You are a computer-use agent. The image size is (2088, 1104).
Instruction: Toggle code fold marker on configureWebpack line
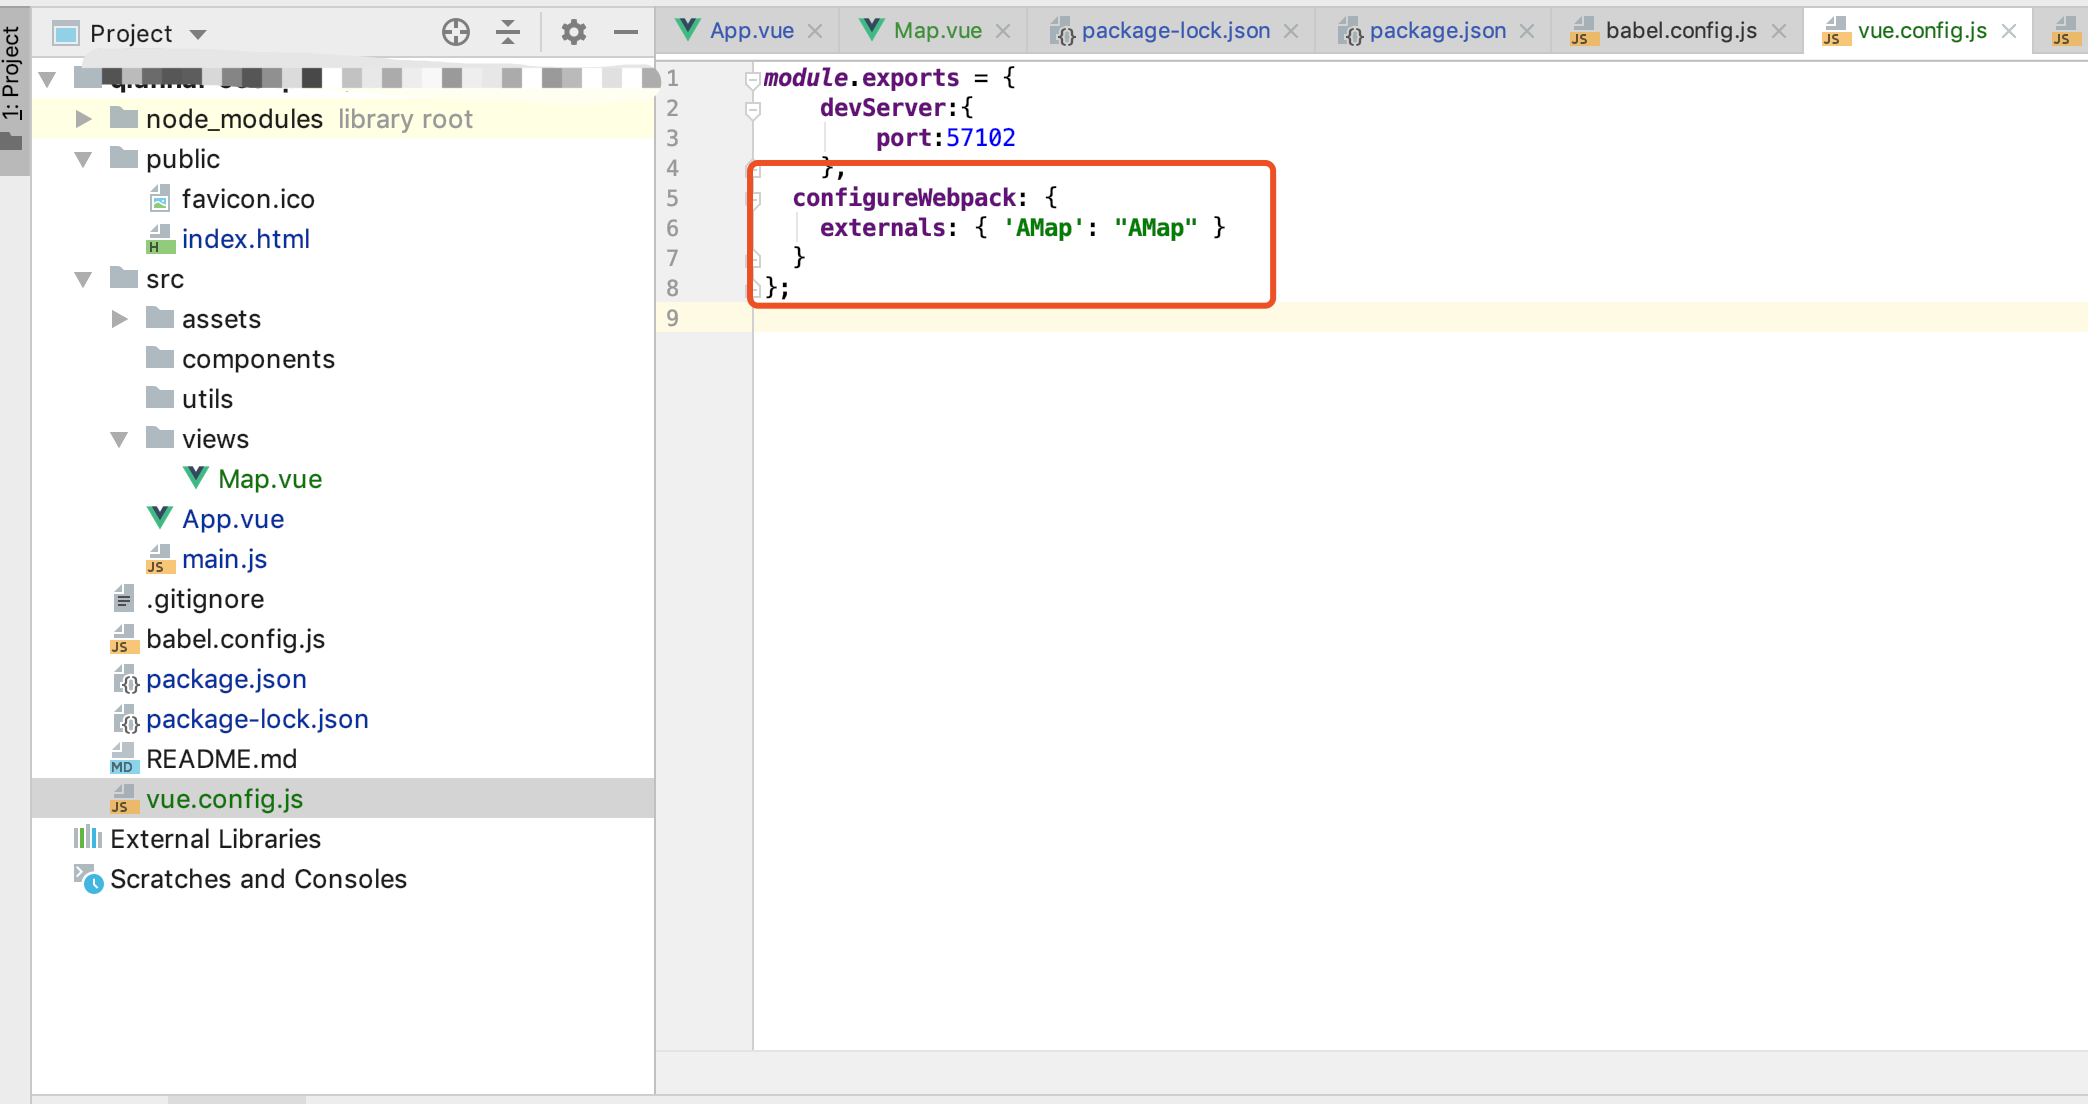coord(754,199)
